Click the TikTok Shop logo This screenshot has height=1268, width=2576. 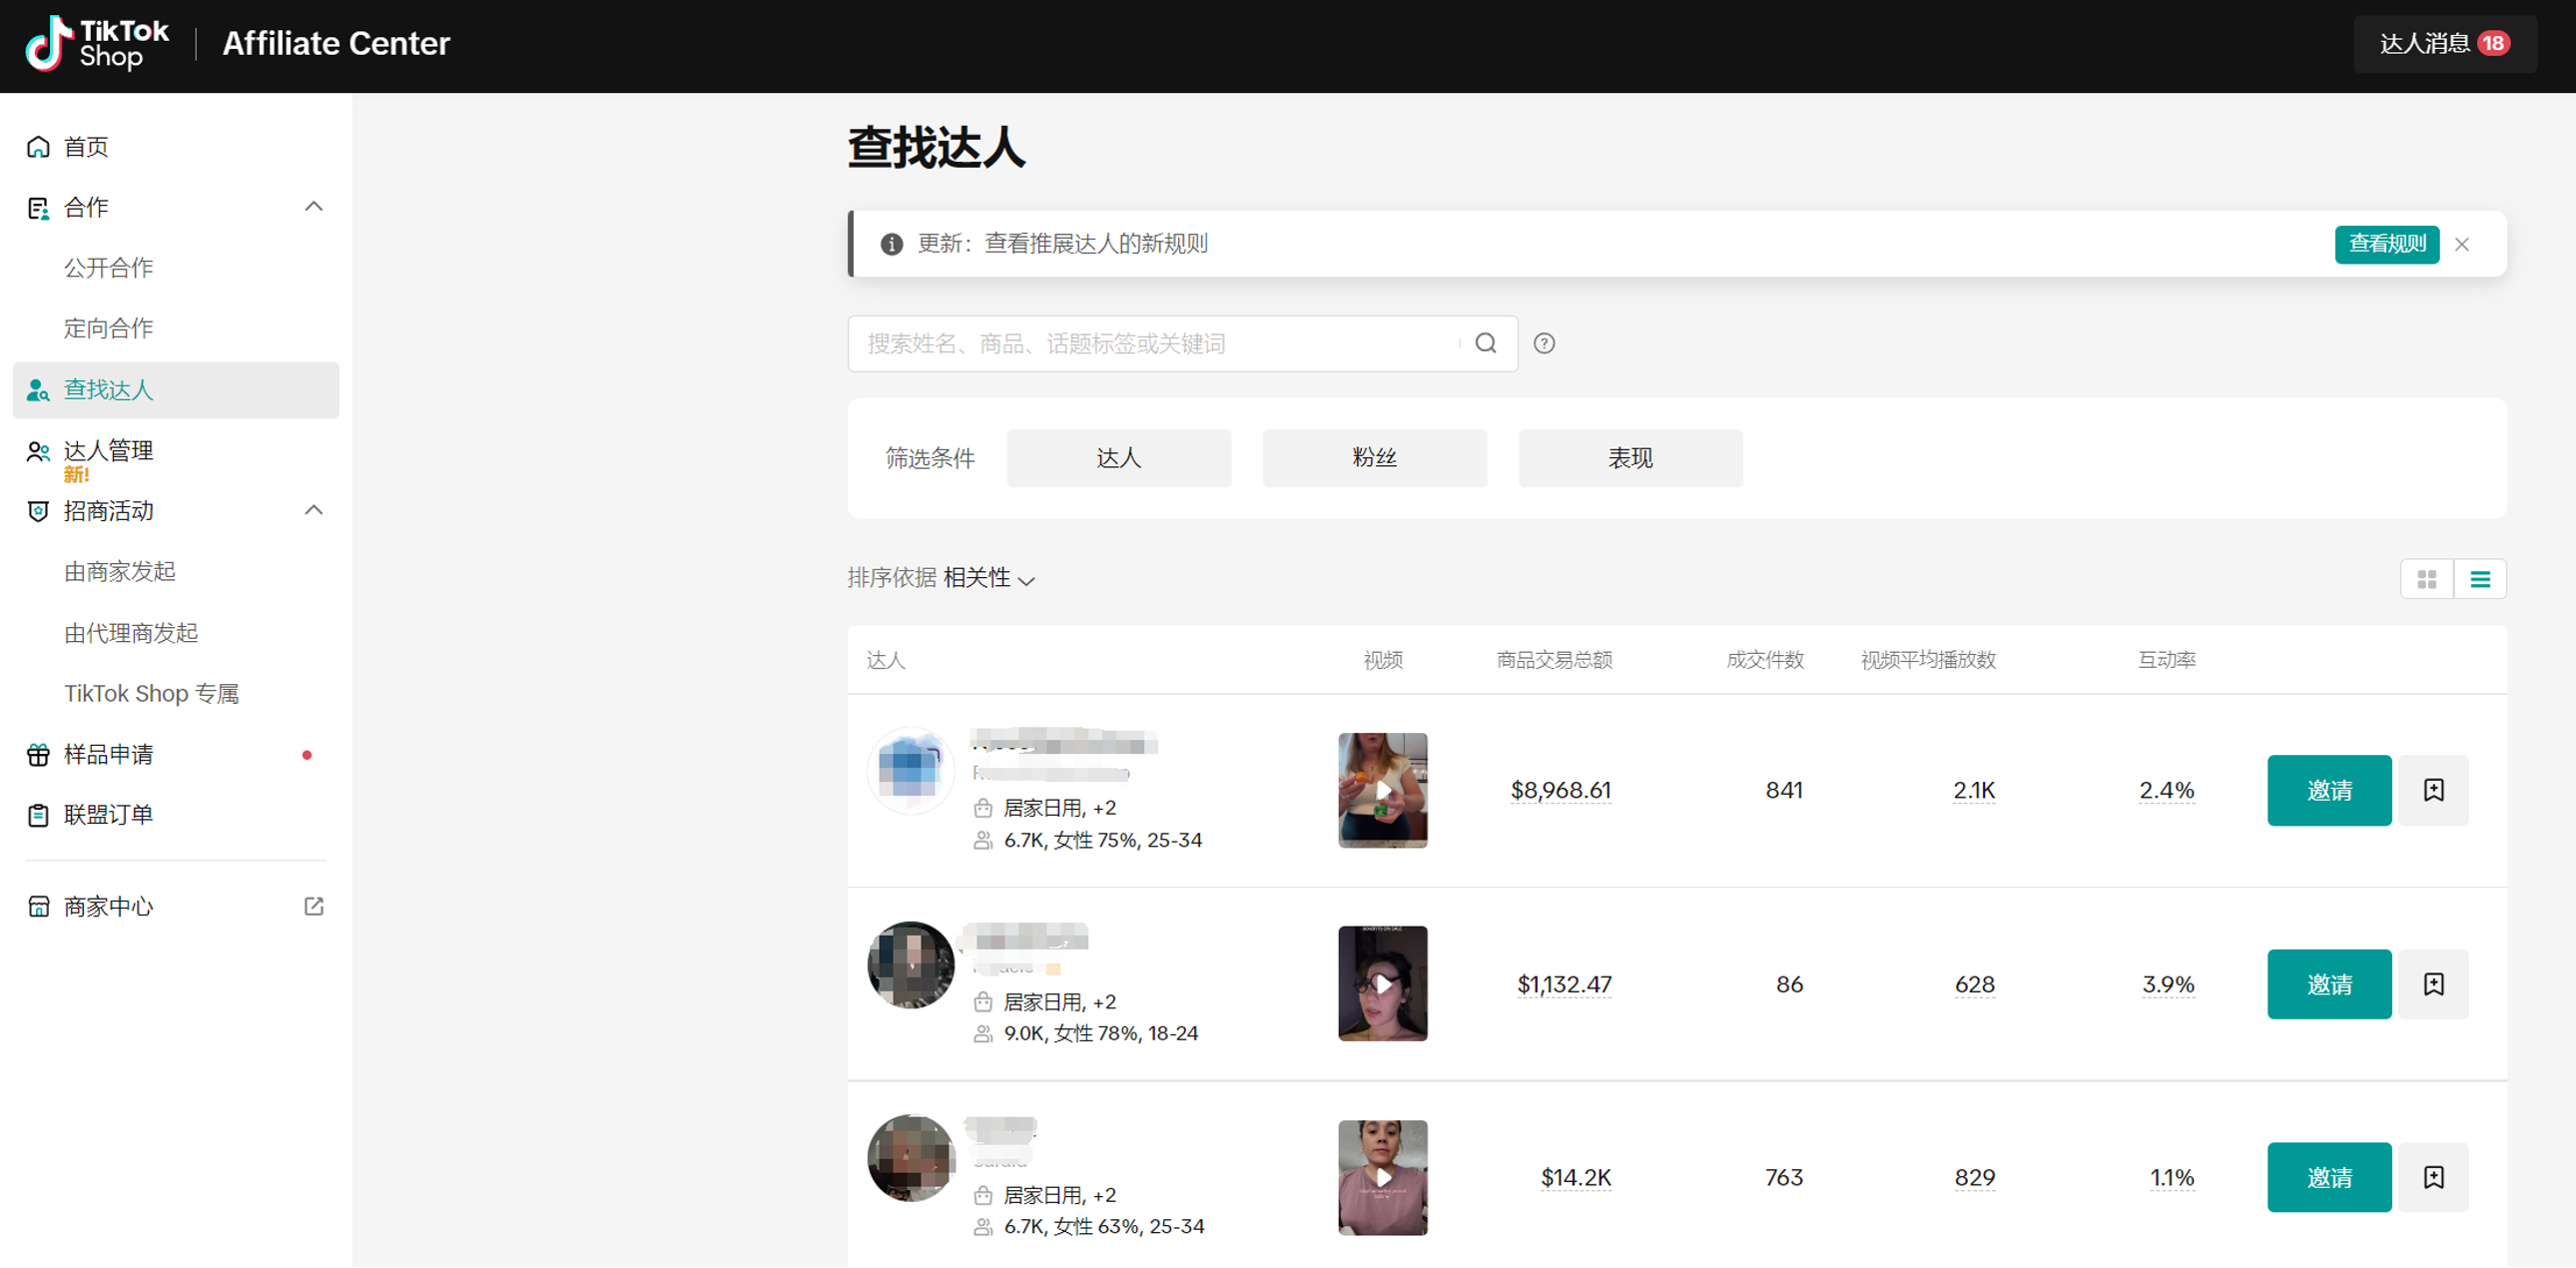97,44
